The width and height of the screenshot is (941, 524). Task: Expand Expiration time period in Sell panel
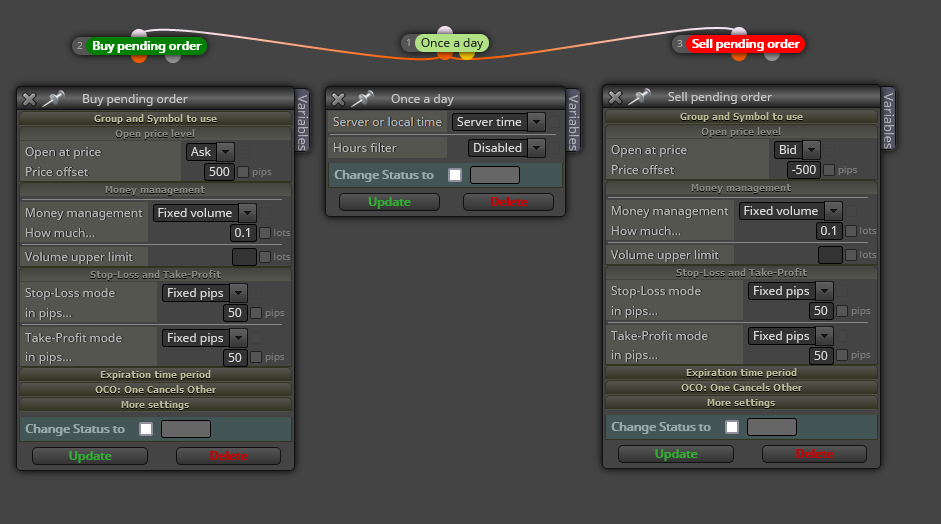(741, 373)
